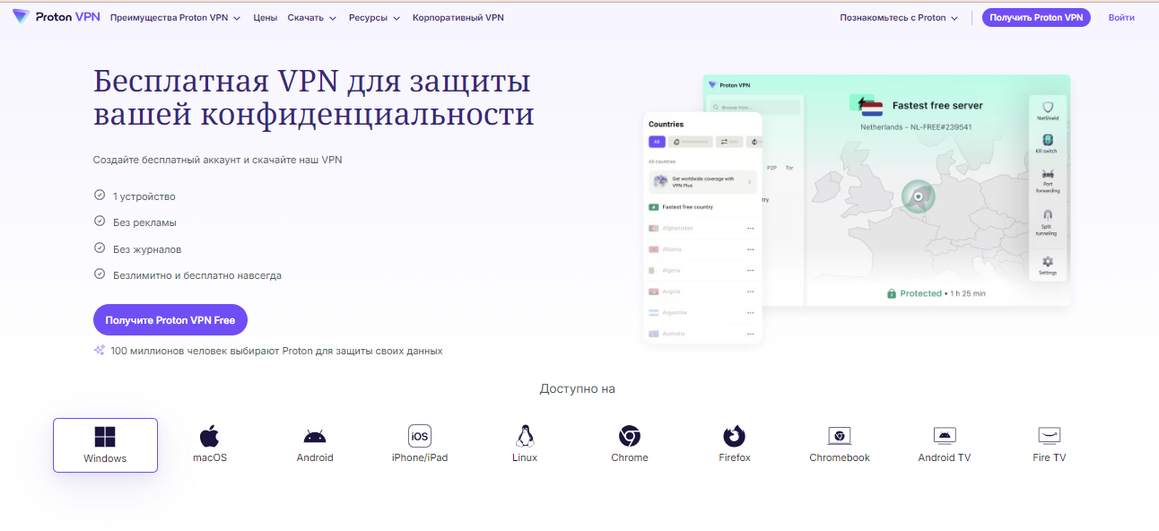Choose the Chrome browser icon
This screenshot has height=531, width=1159.
tap(629, 436)
